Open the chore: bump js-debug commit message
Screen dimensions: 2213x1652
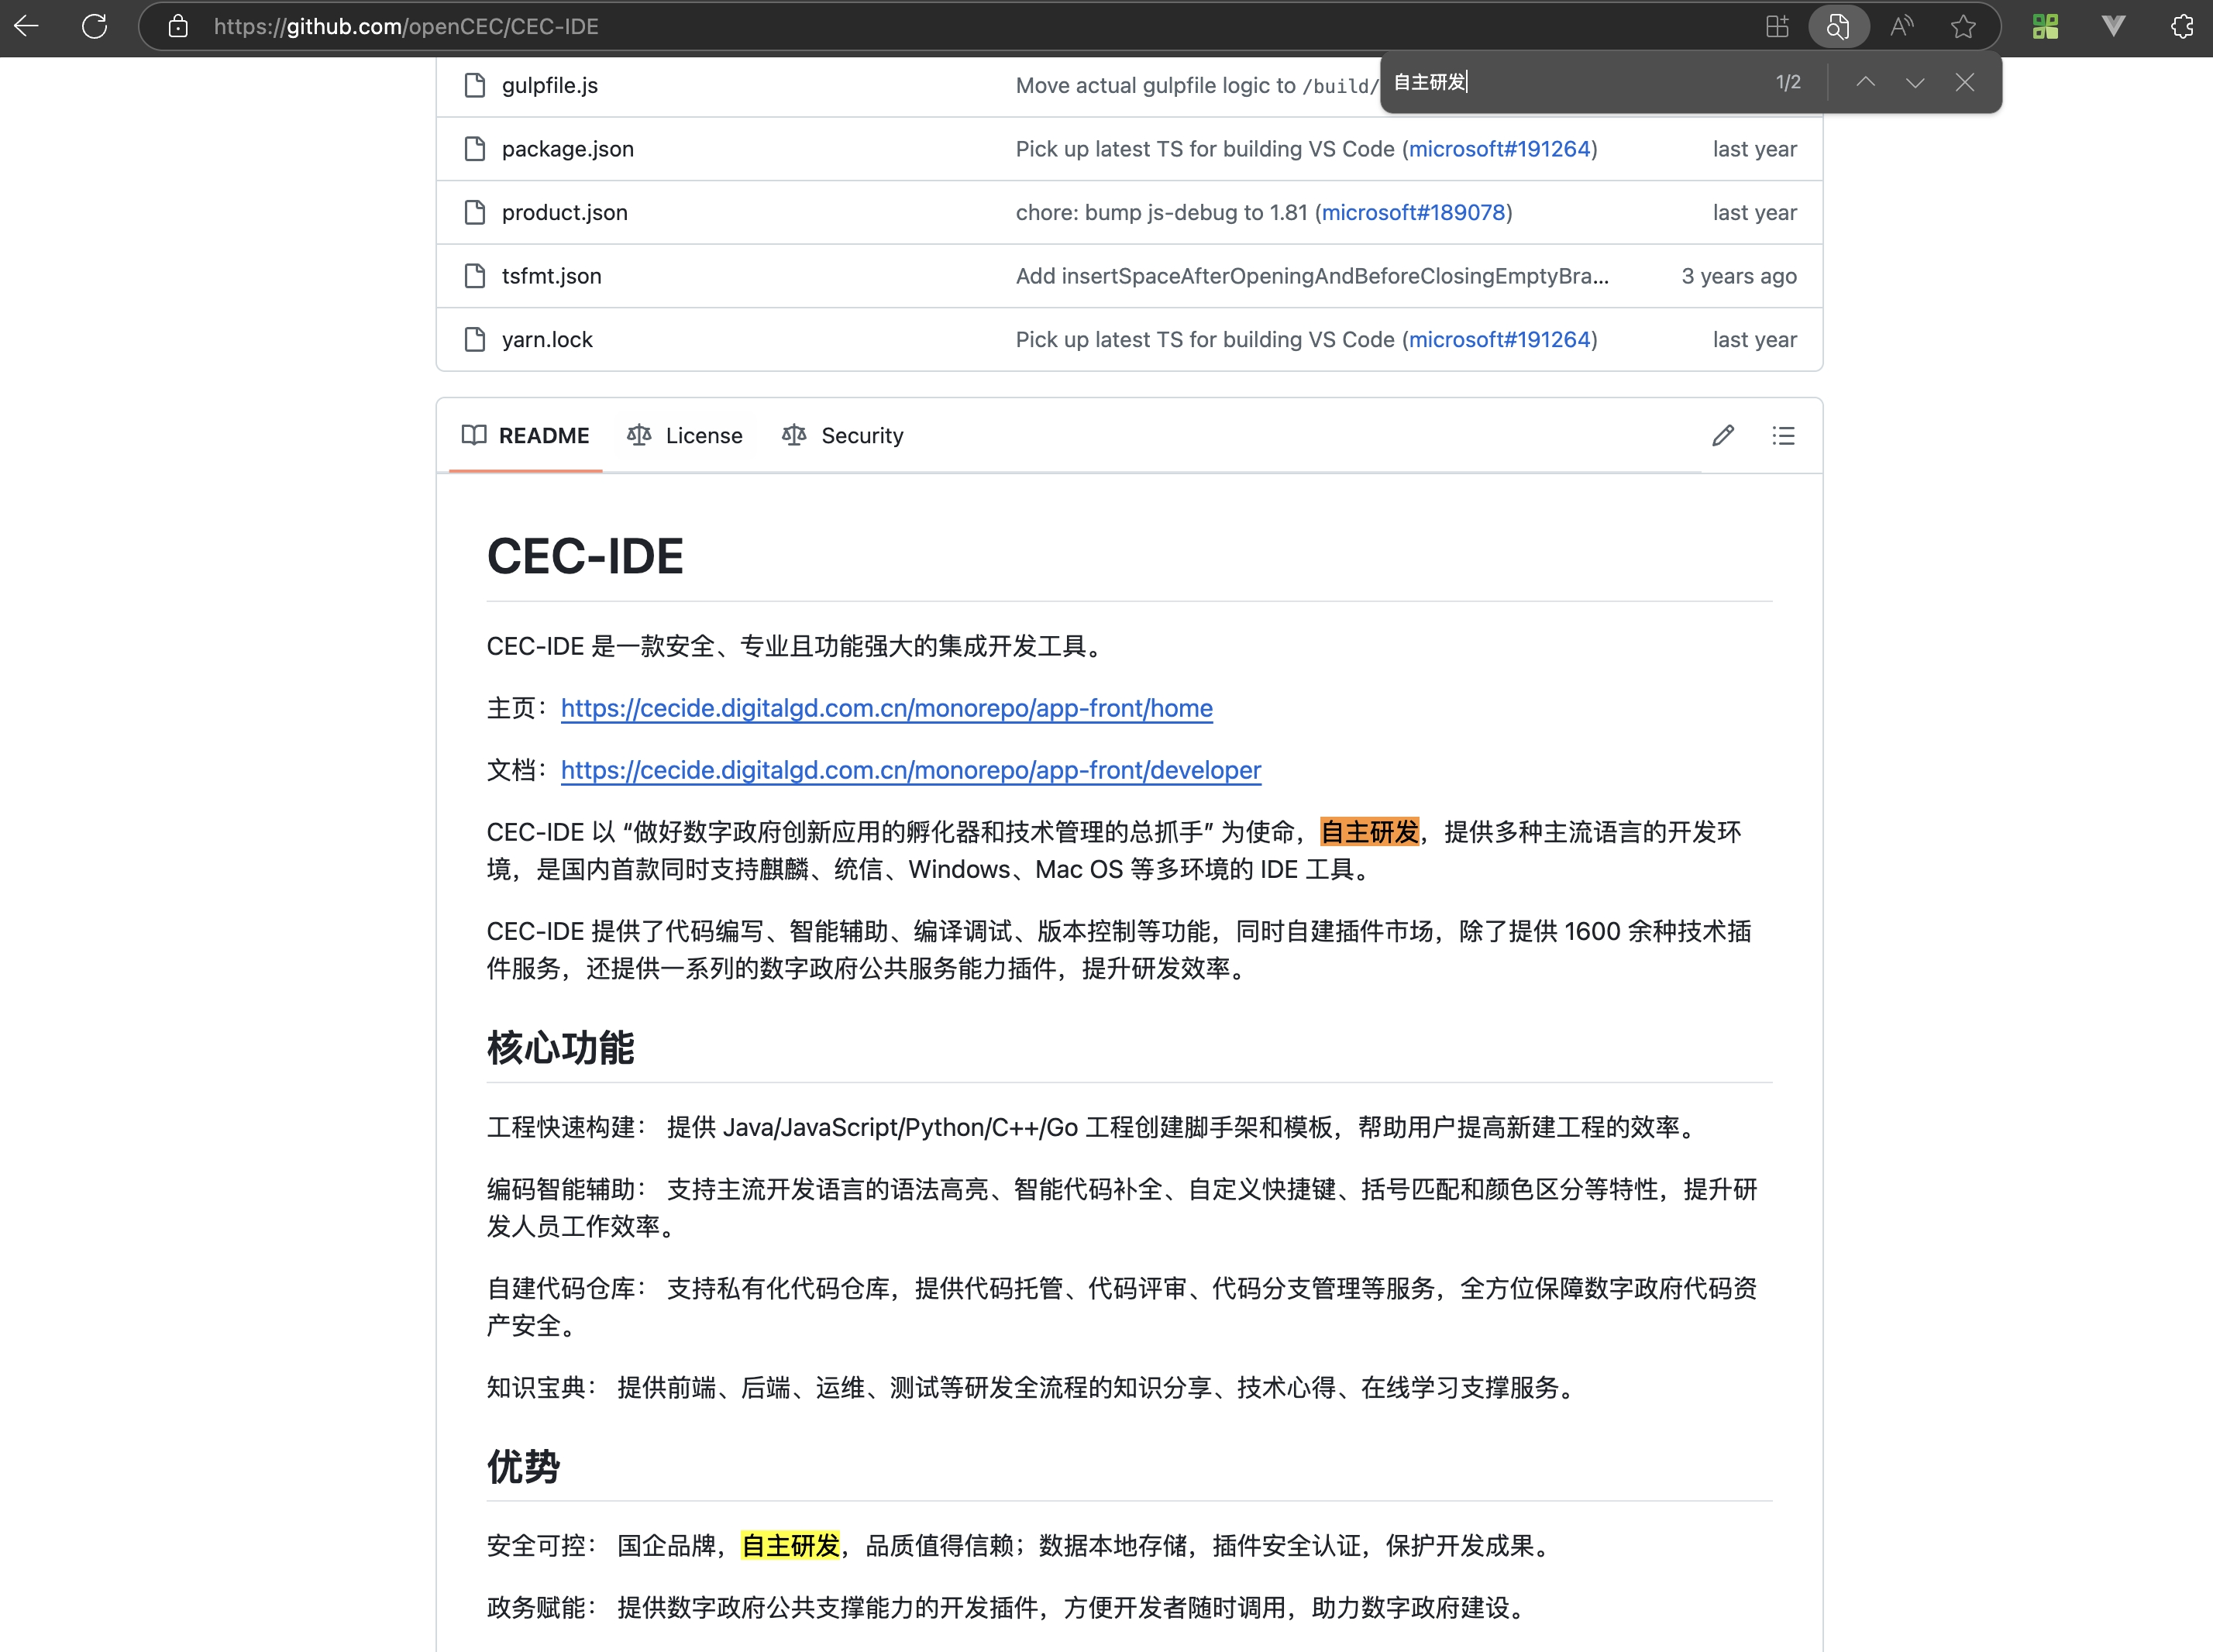point(1165,212)
